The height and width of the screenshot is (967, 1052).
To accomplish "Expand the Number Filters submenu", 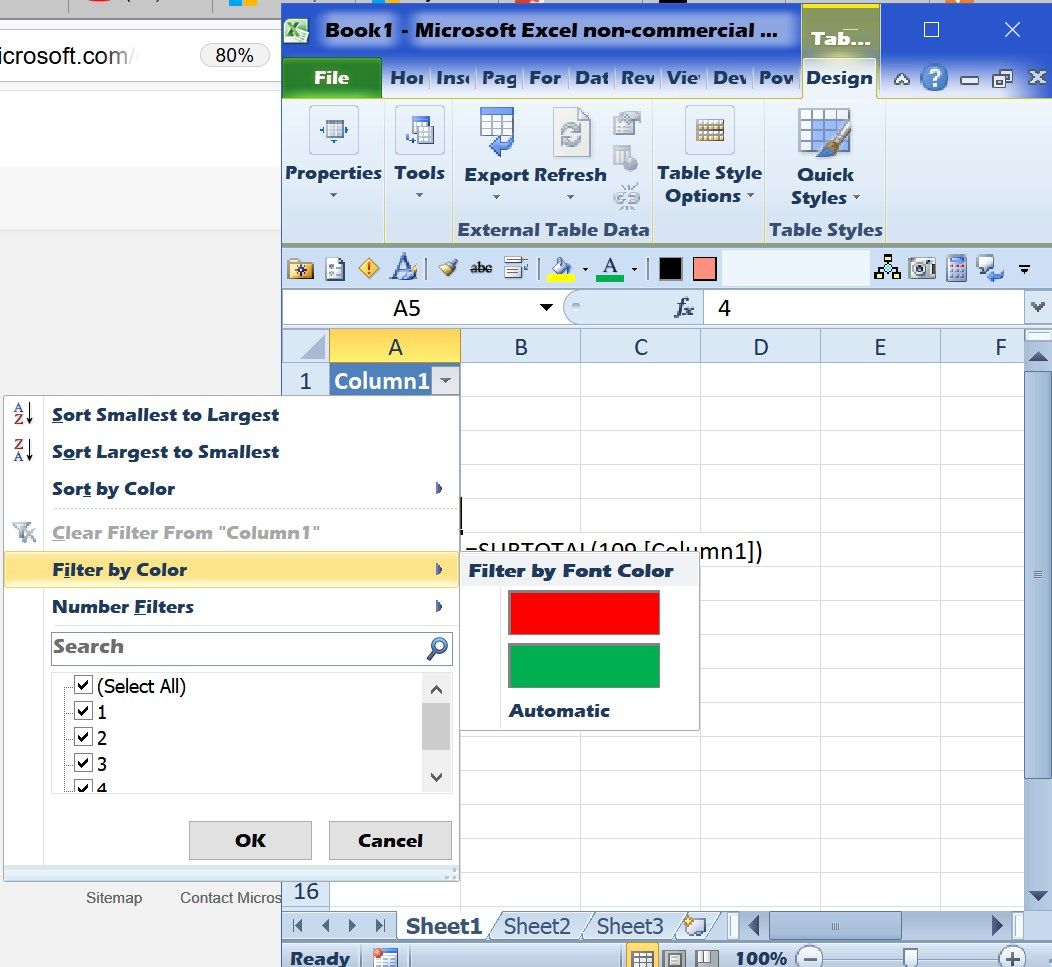I will click(439, 606).
